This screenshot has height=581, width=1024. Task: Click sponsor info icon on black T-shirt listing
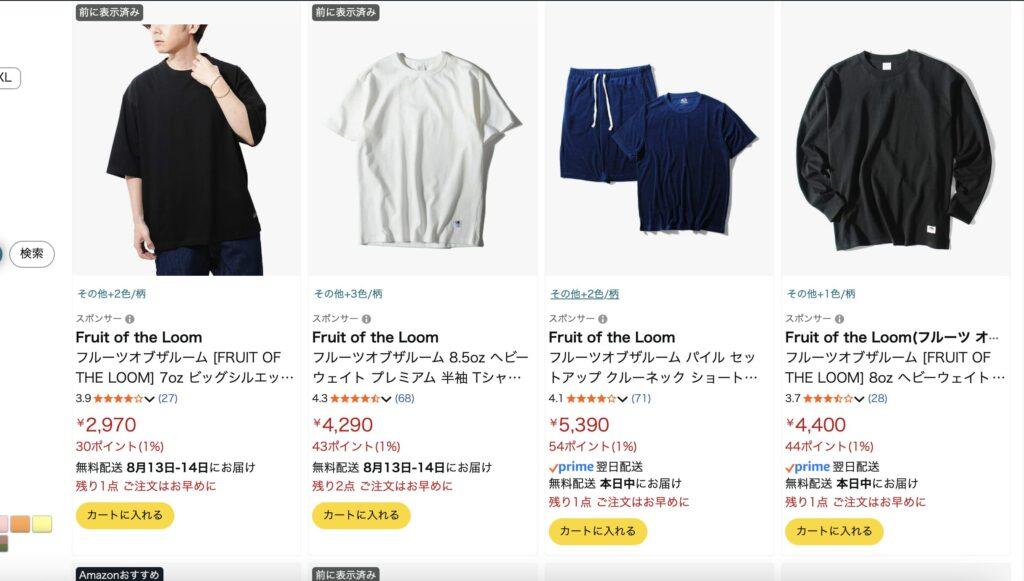(x=130, y=319)
